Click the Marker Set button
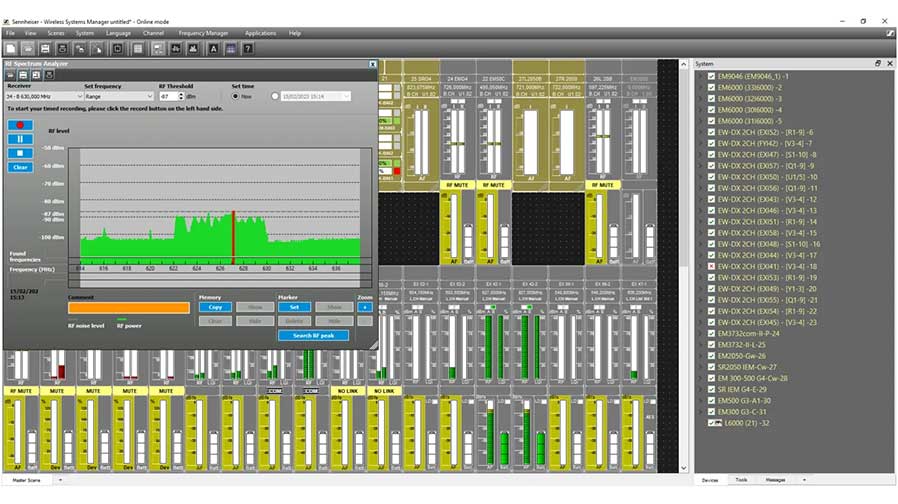898x504 pixels. click(x=294, y=307)
